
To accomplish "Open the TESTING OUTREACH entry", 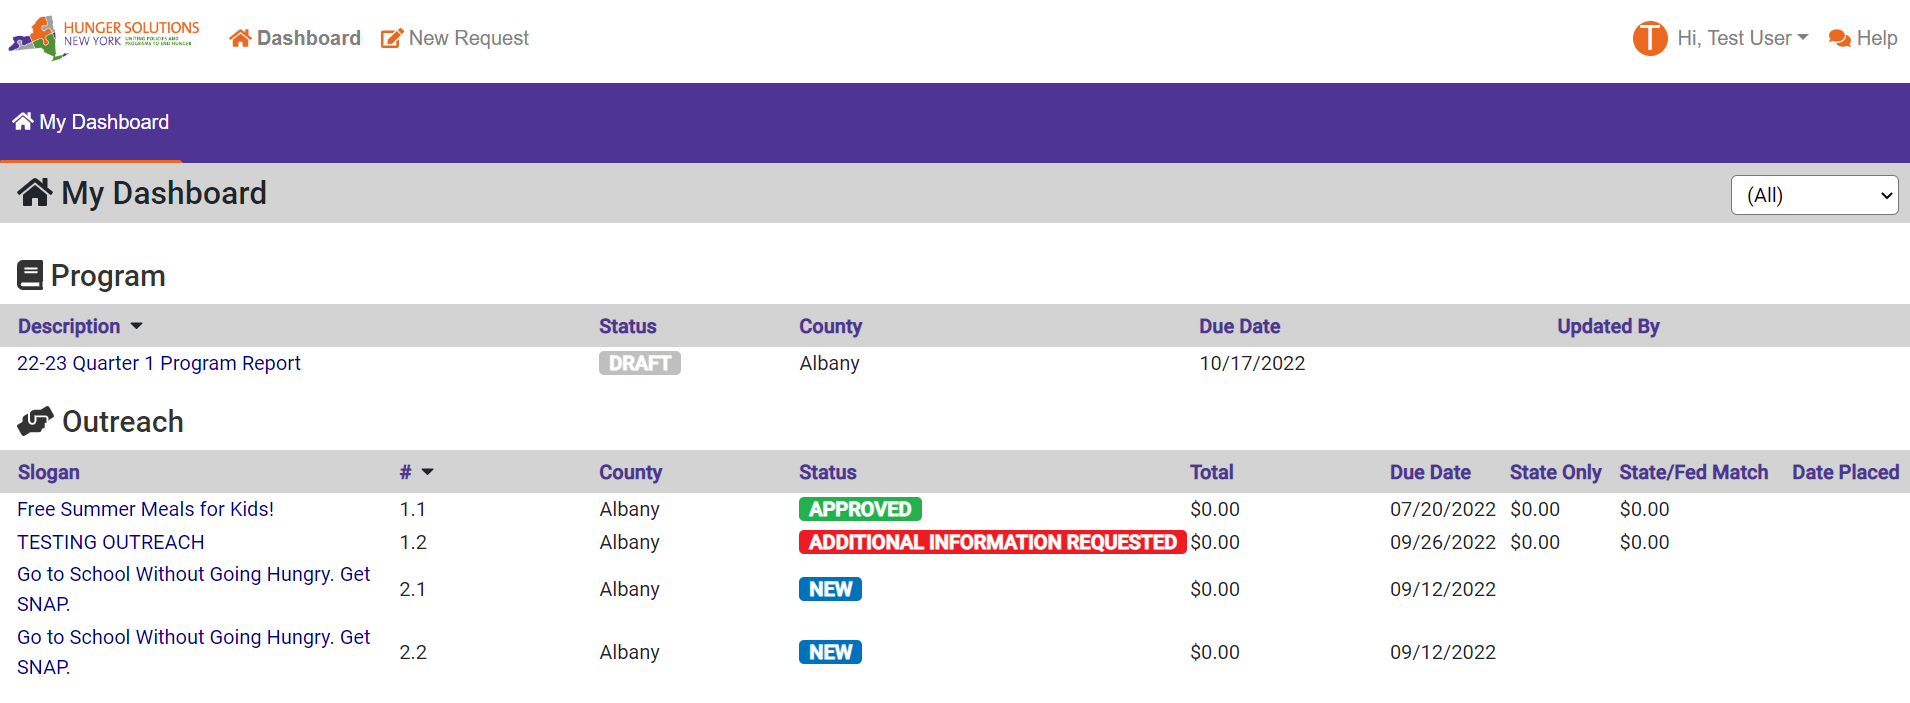I will (x=111, y=542).
